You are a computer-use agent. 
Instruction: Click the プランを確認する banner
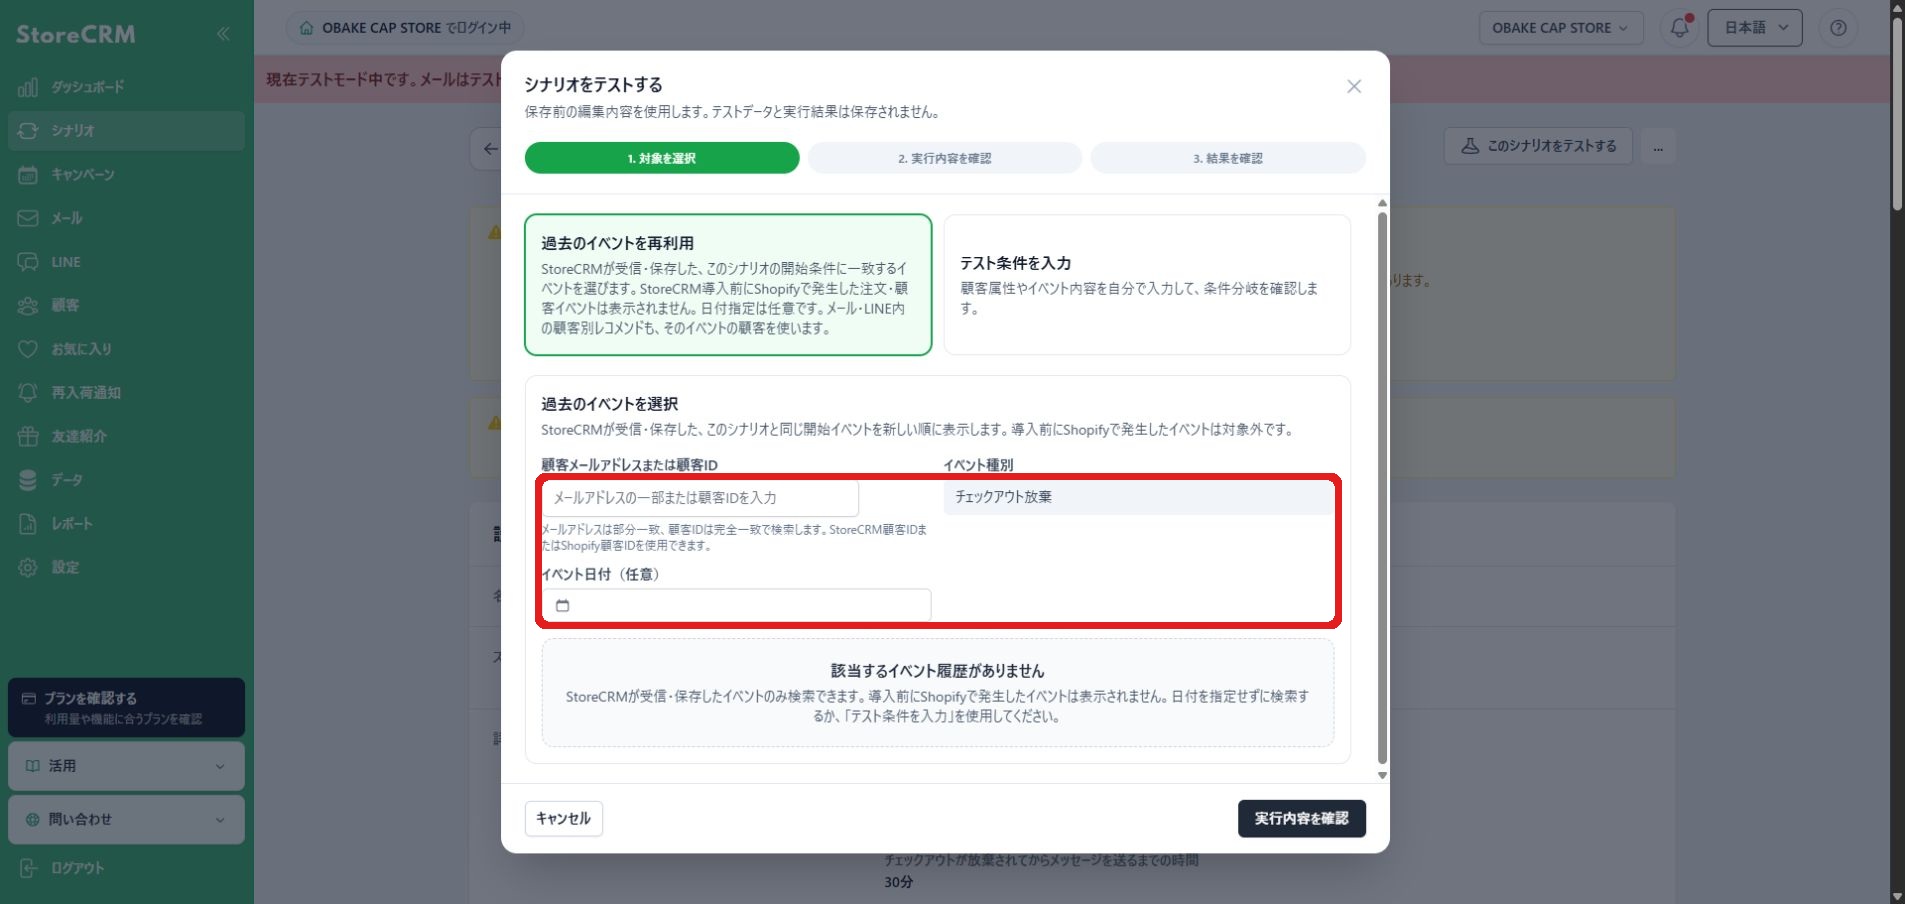(126, 707)
